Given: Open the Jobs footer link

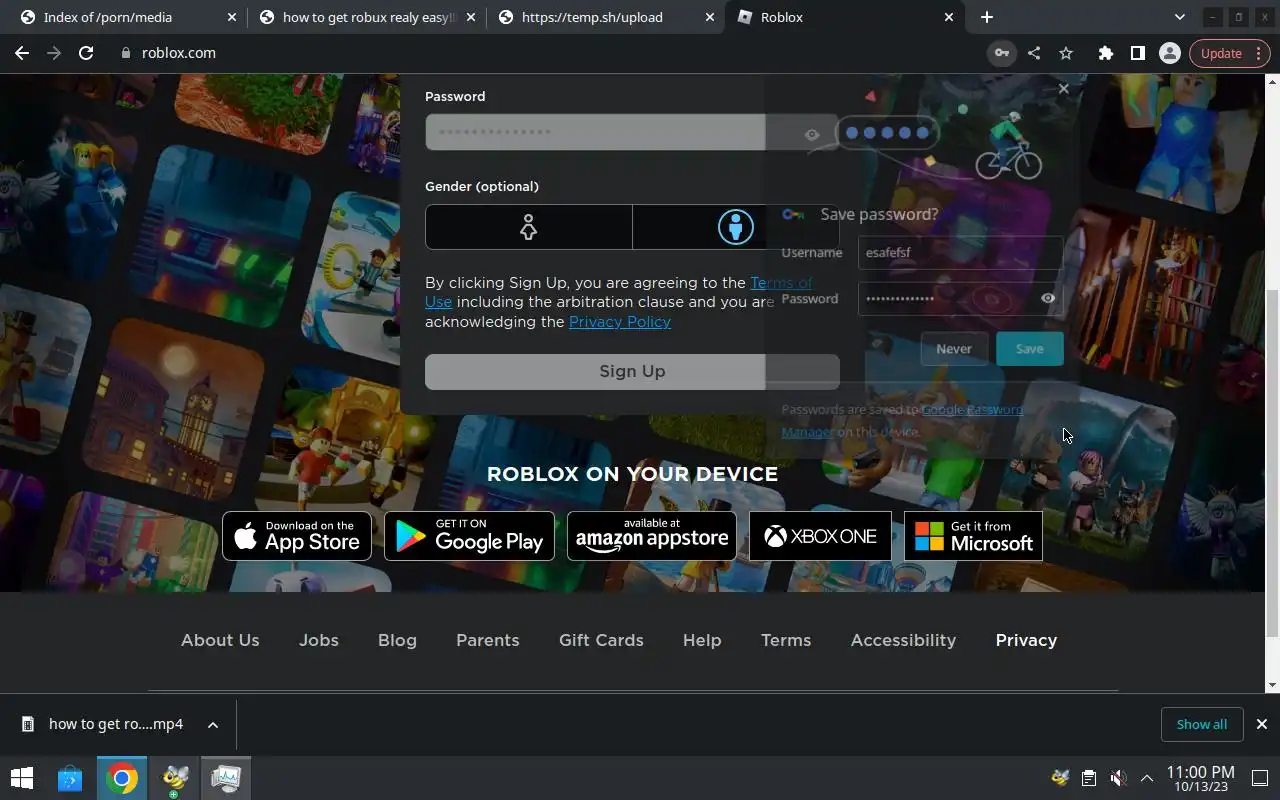Looking at the screenshot, I should coord(319,640).
